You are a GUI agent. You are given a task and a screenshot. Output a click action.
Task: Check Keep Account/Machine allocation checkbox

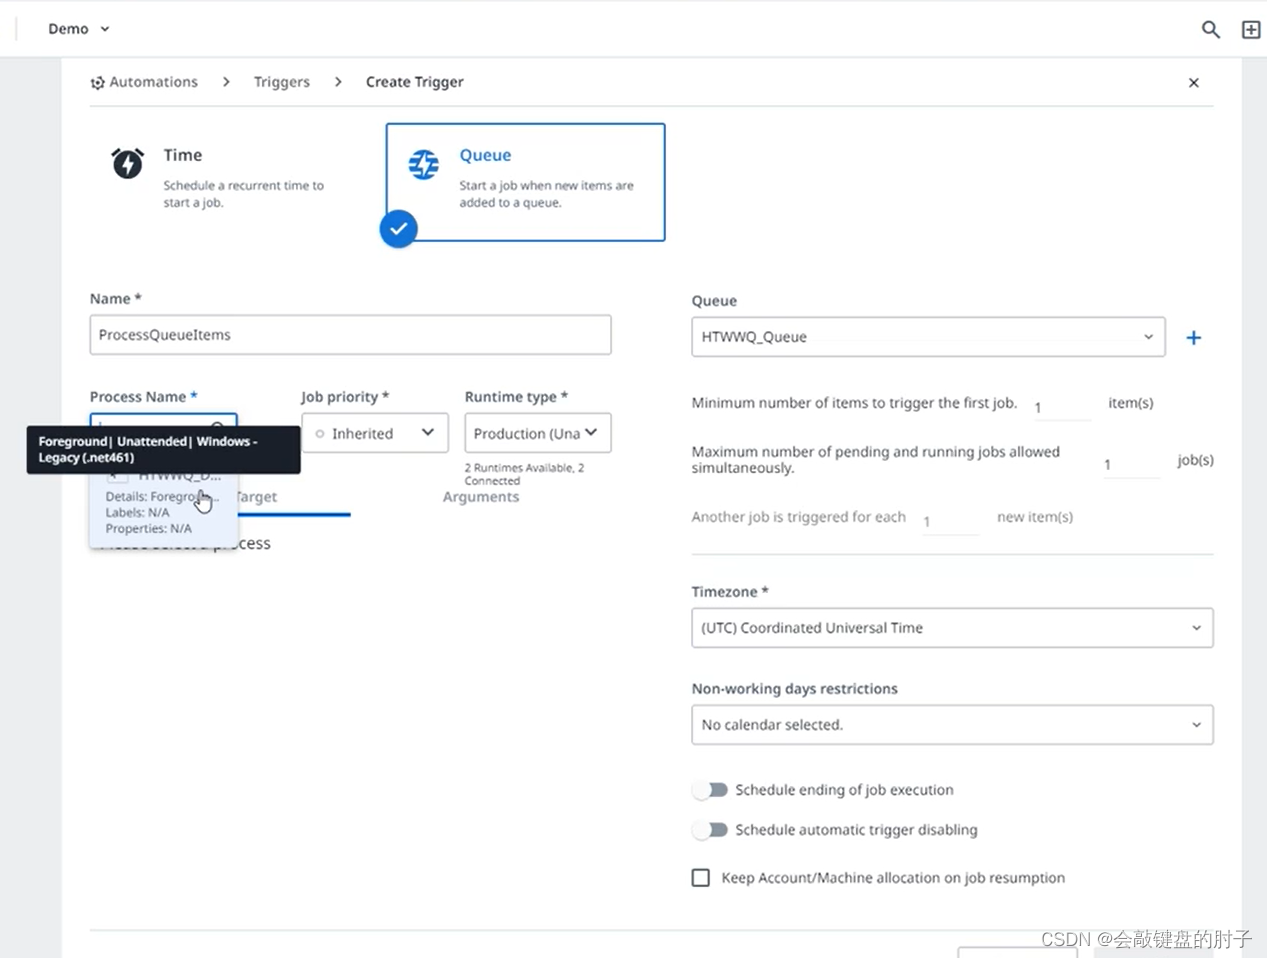701,878
